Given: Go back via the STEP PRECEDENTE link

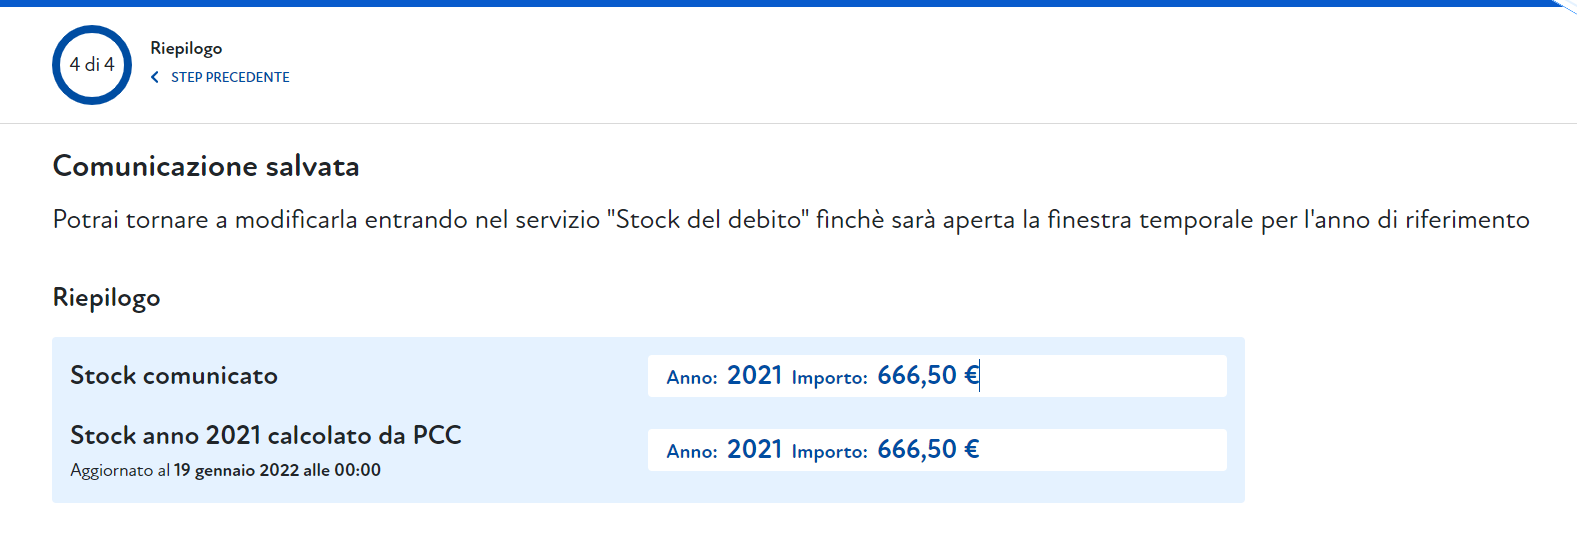Looking at the screenshot, I should coord(230,77).
